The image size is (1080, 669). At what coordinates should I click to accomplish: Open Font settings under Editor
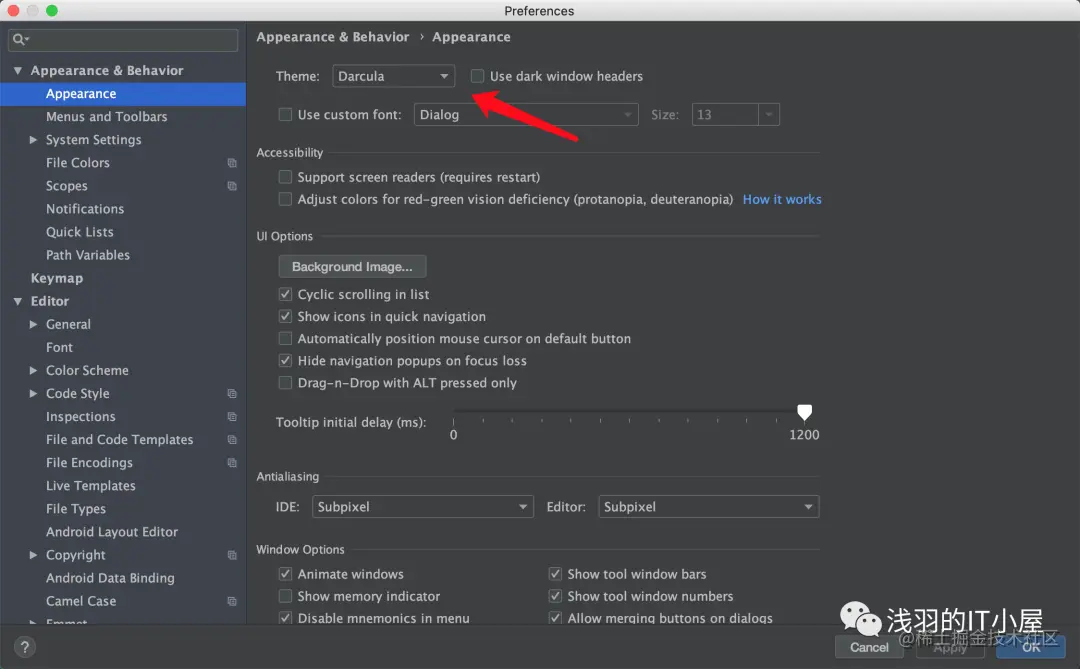coord(59,347)
